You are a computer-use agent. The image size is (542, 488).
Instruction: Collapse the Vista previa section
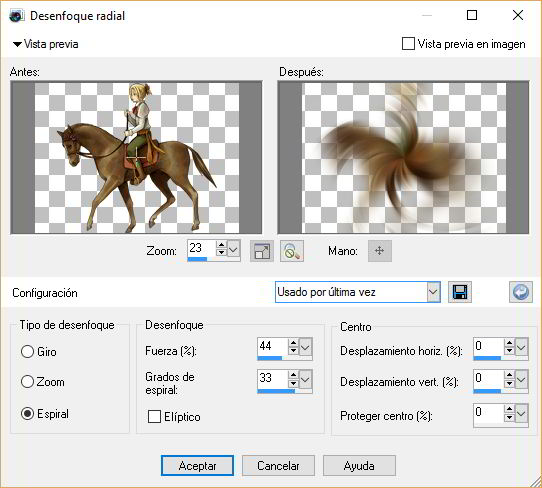tap(17, 44)
